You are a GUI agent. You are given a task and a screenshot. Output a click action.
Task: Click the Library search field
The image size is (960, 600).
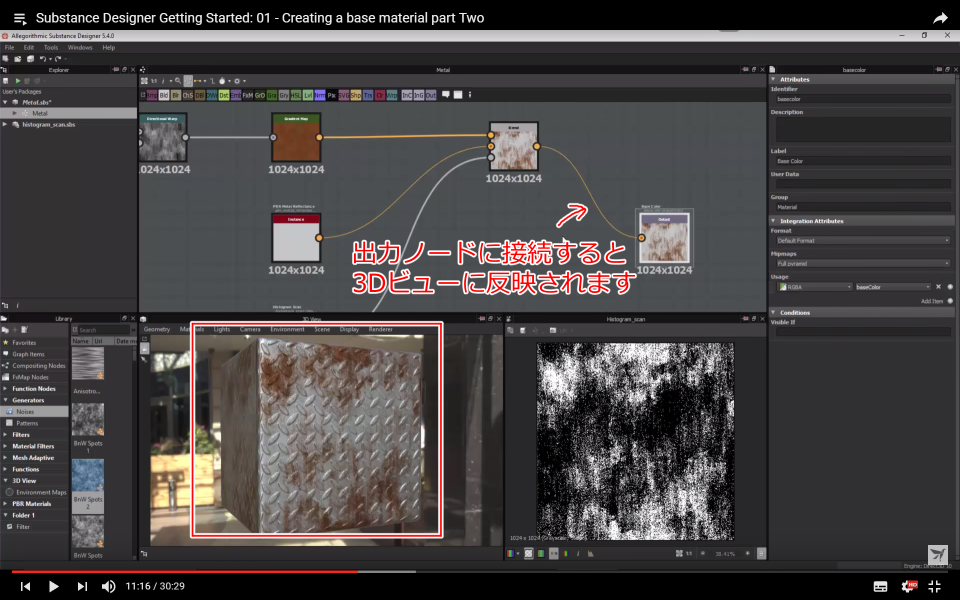103,330
